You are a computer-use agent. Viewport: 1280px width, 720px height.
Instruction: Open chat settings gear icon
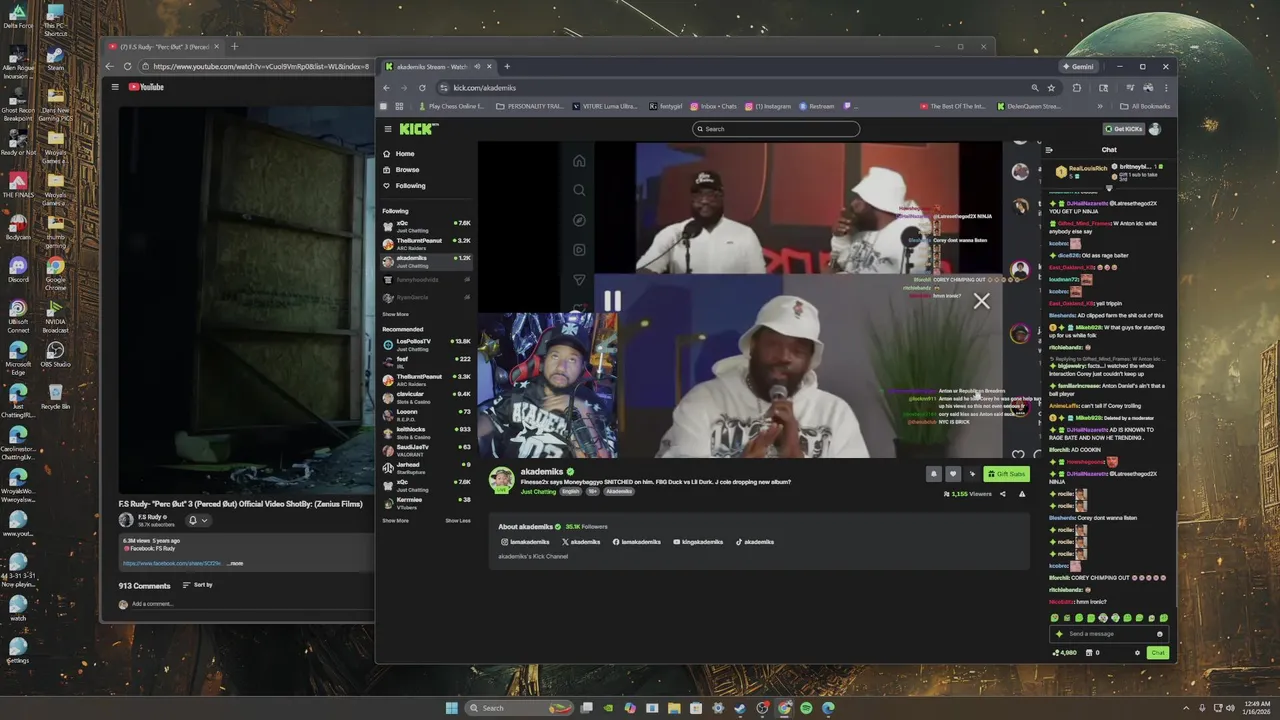(x=1137, y=653)
